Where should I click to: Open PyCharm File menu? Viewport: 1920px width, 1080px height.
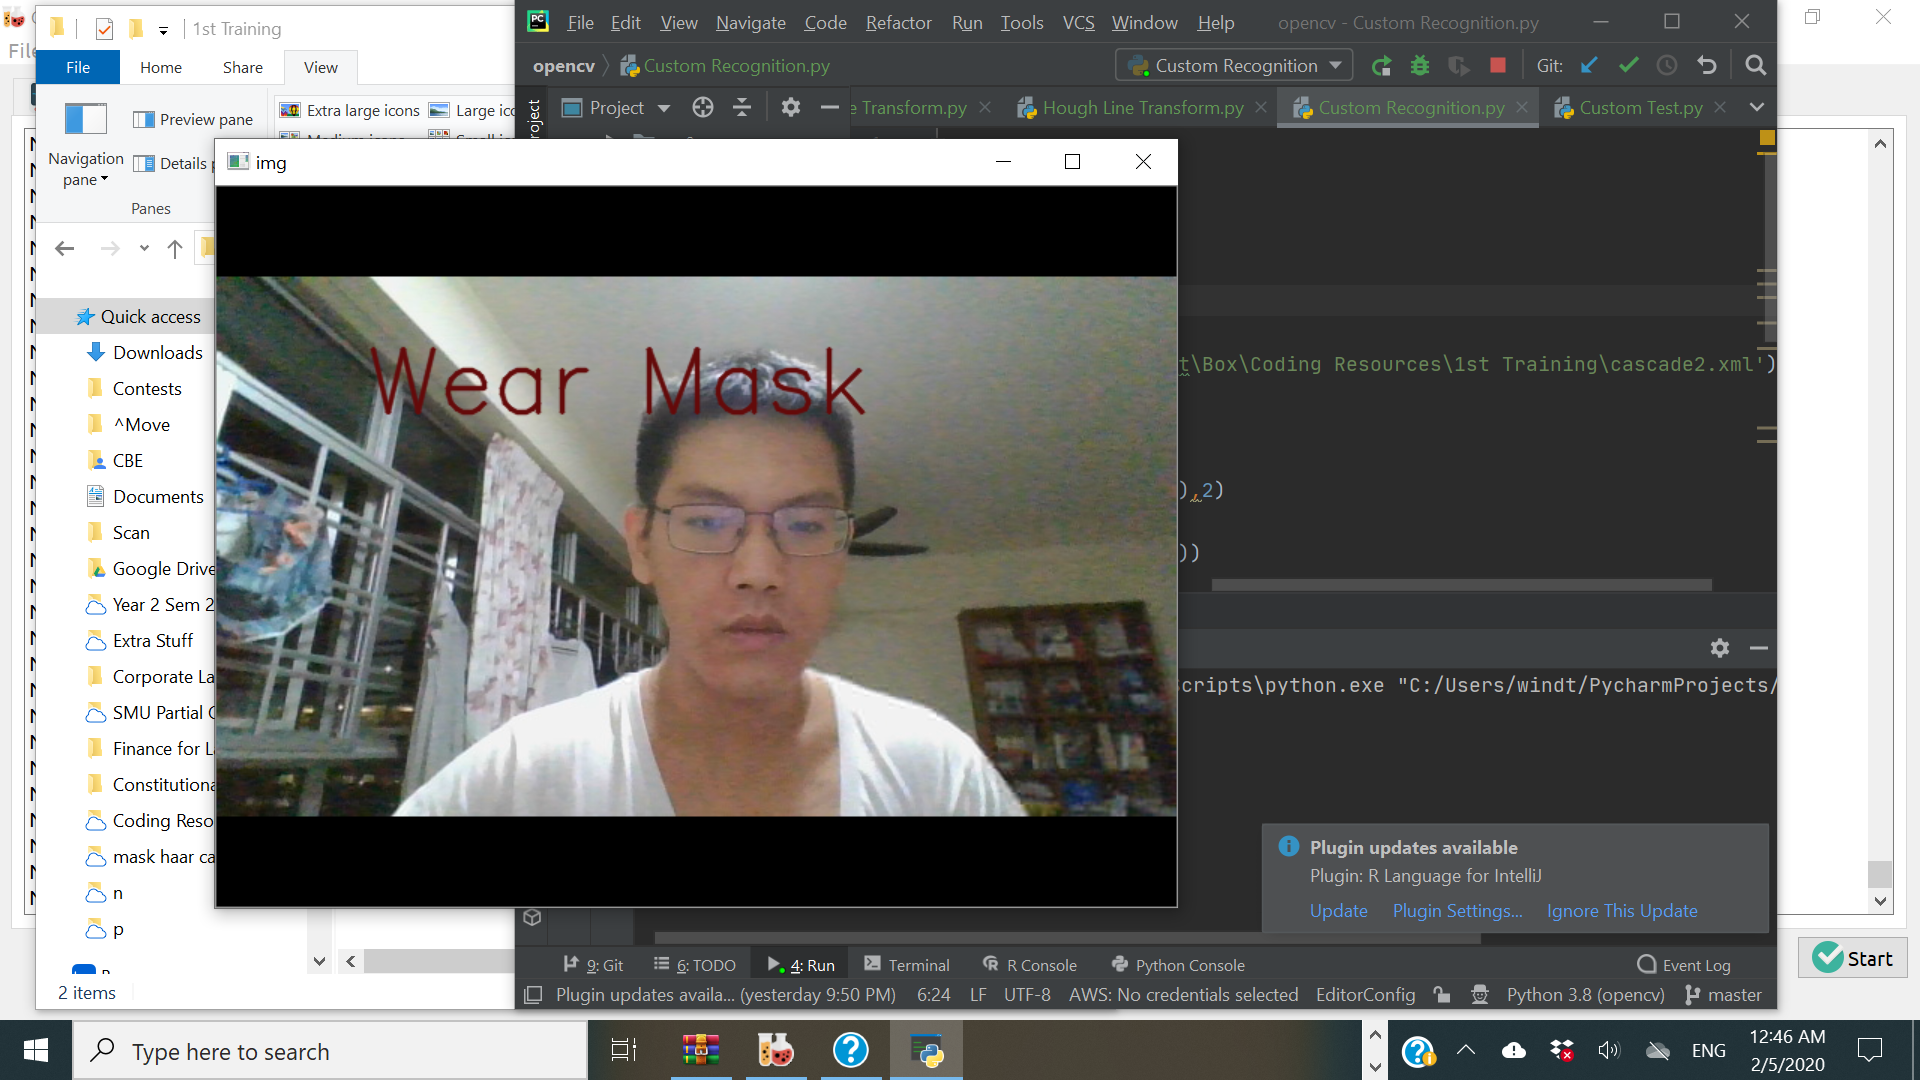(580, 22)
